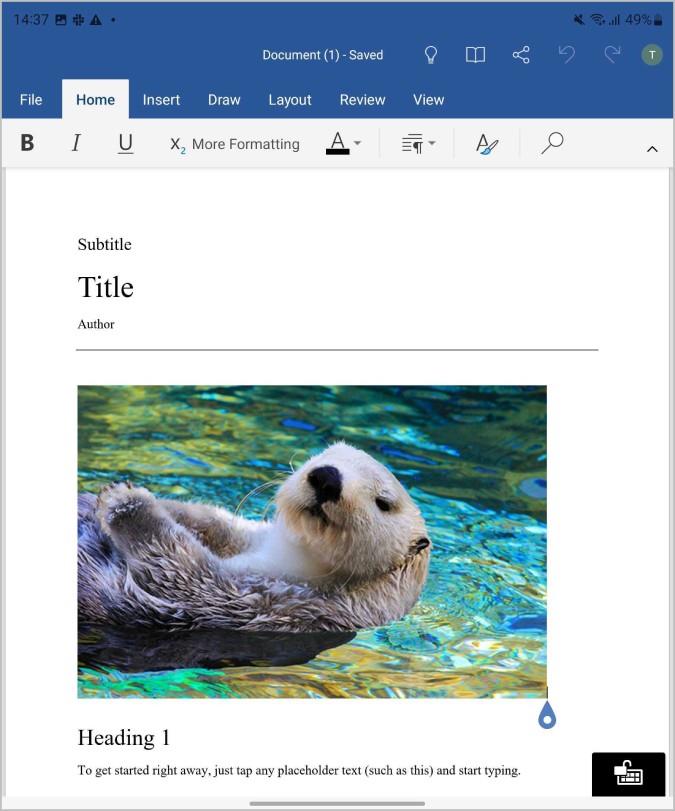This screenshot has height=811, width=675.
Task: Tap the 'To get started' paragraph
Action: tap(299, 771)
